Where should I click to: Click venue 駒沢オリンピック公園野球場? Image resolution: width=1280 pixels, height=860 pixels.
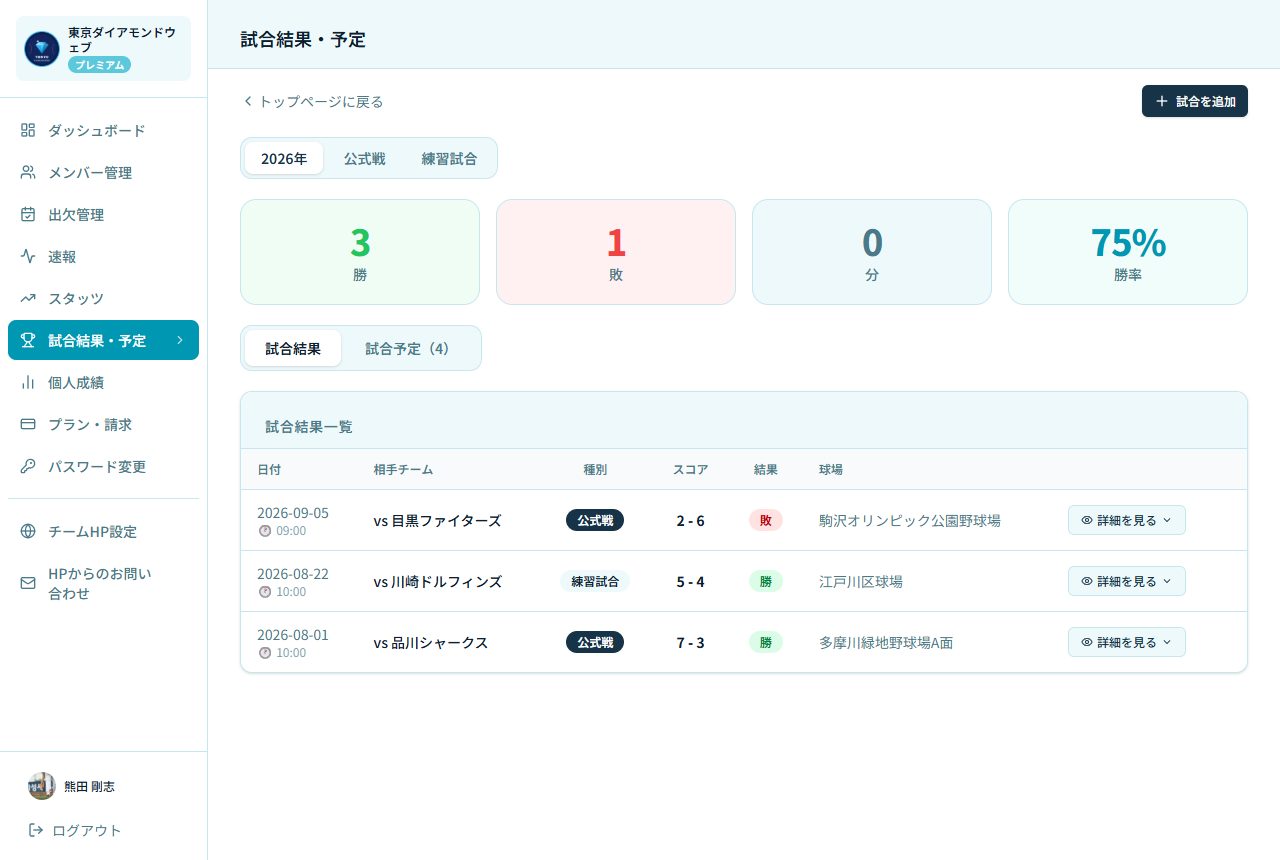coord(910,520)
